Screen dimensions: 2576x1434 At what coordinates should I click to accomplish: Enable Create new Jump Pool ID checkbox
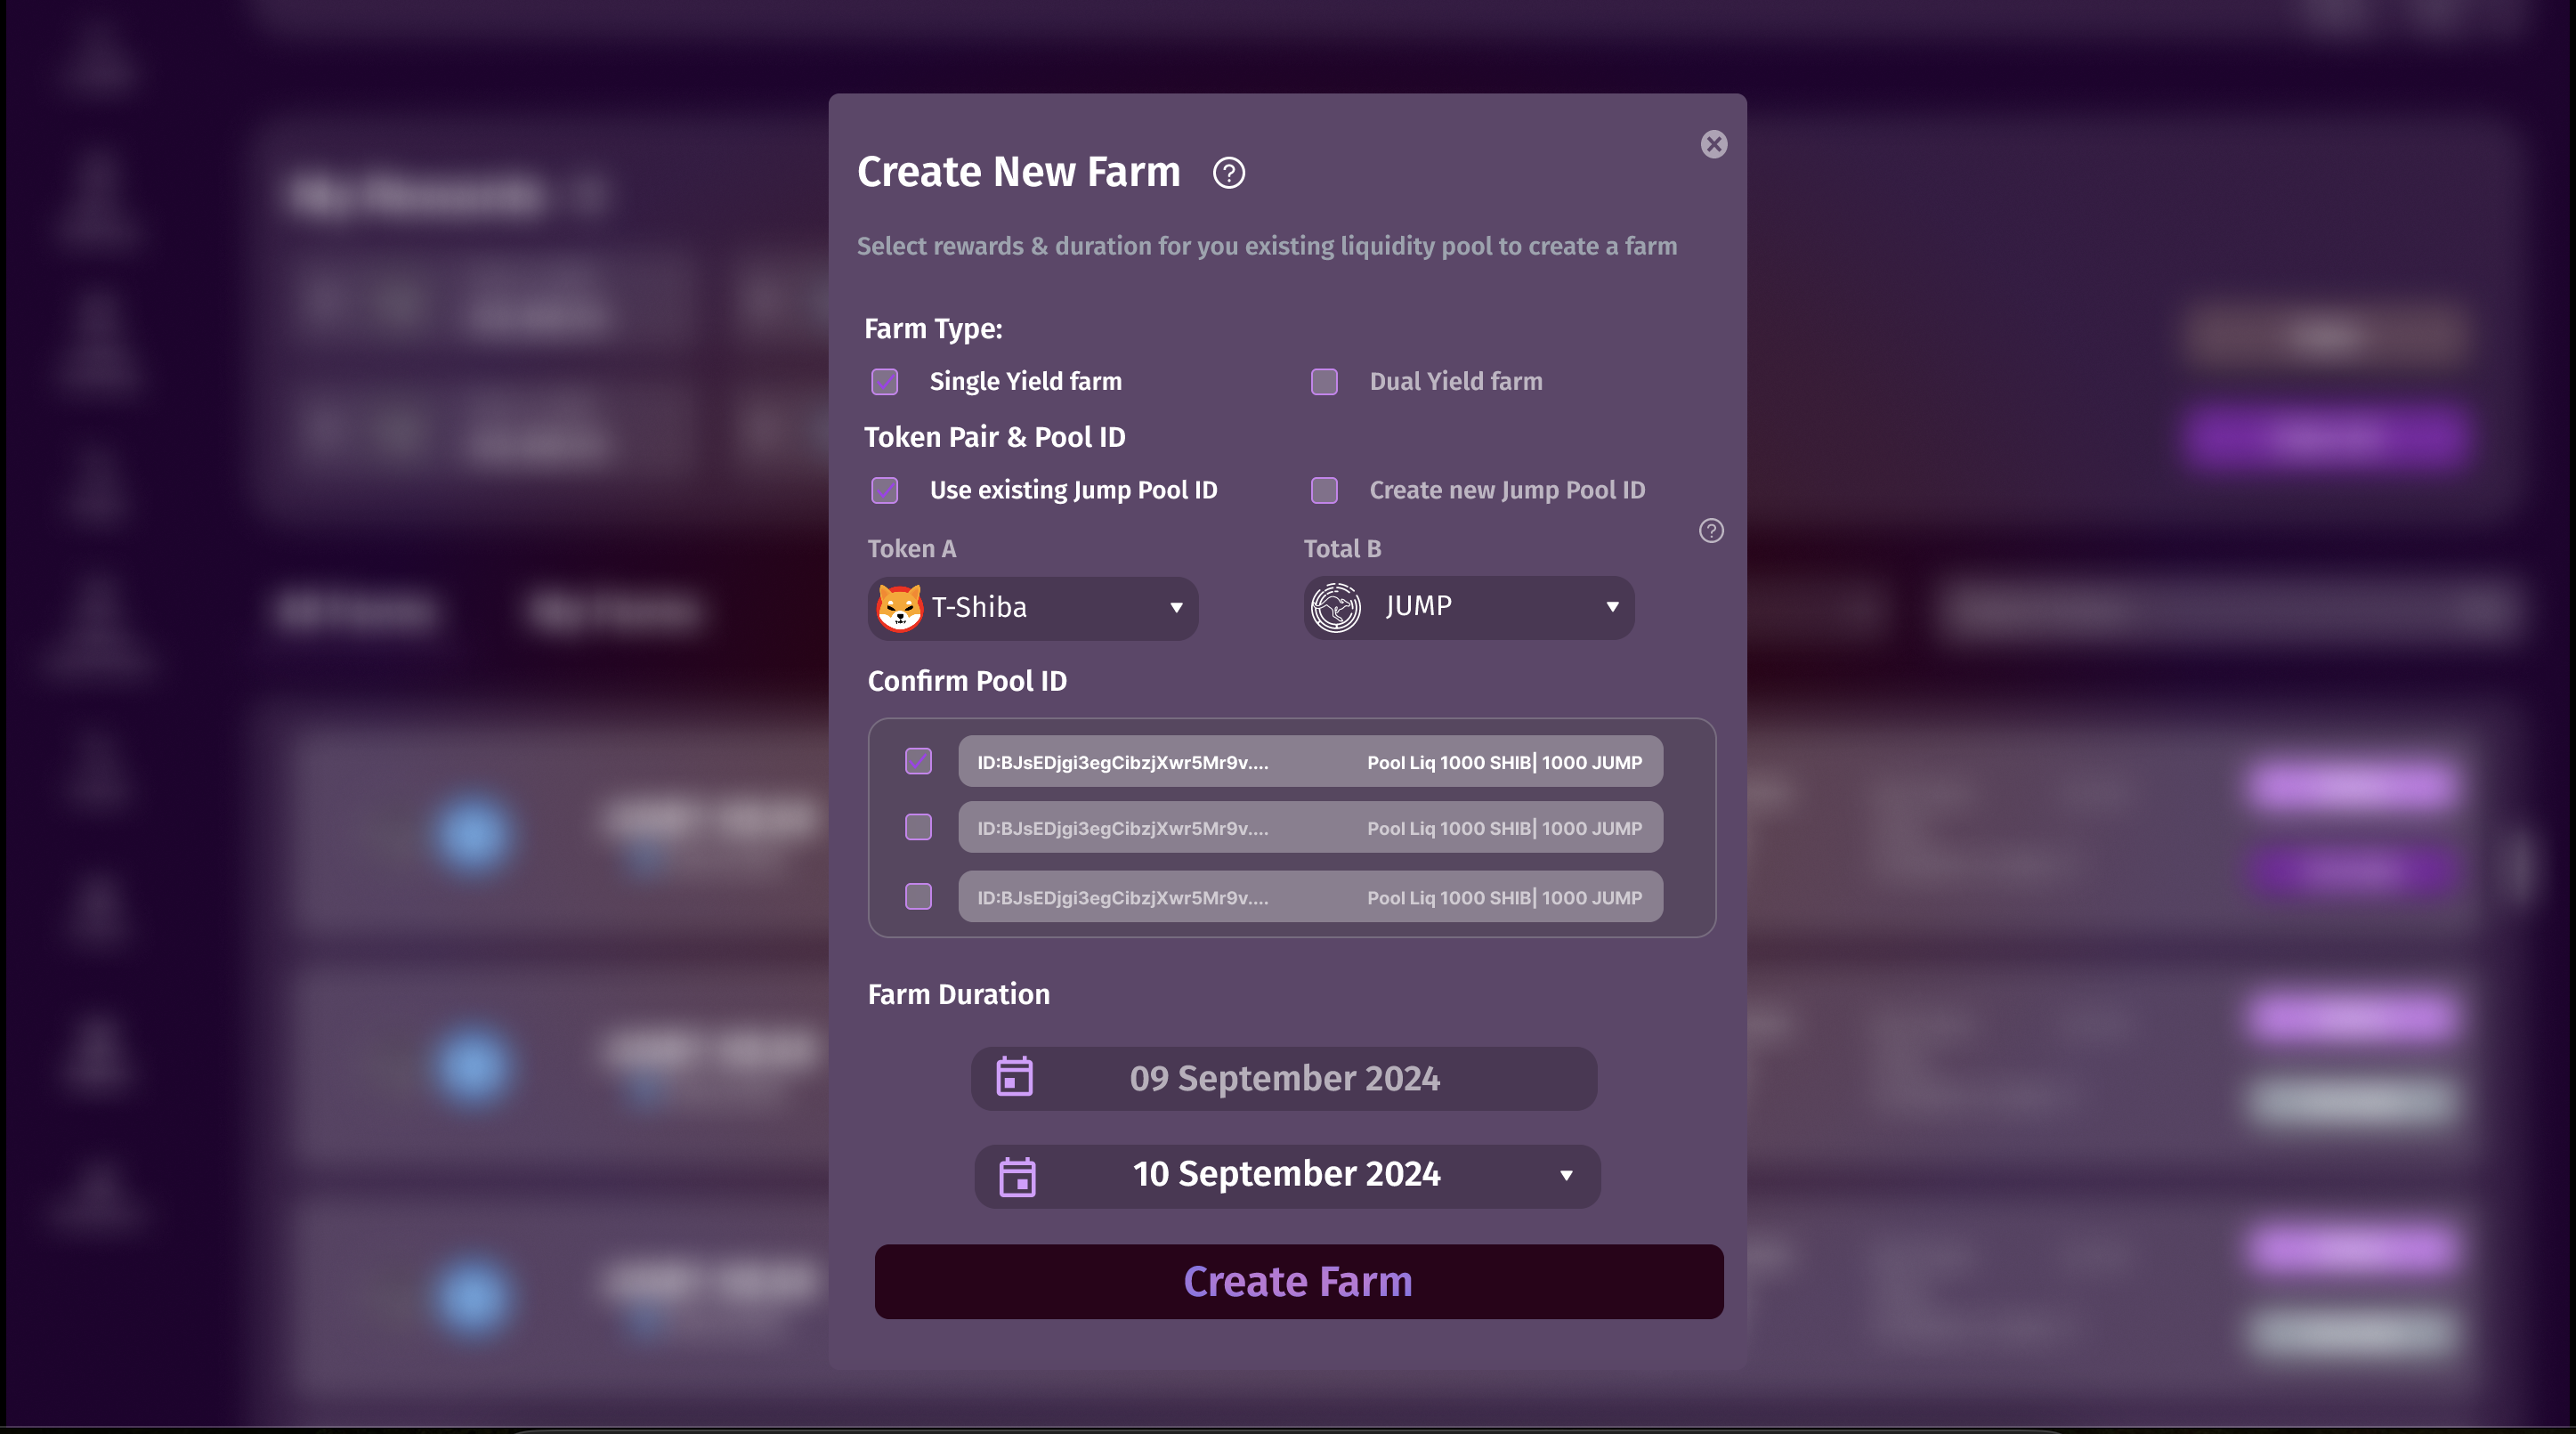tap(1324, 490)
